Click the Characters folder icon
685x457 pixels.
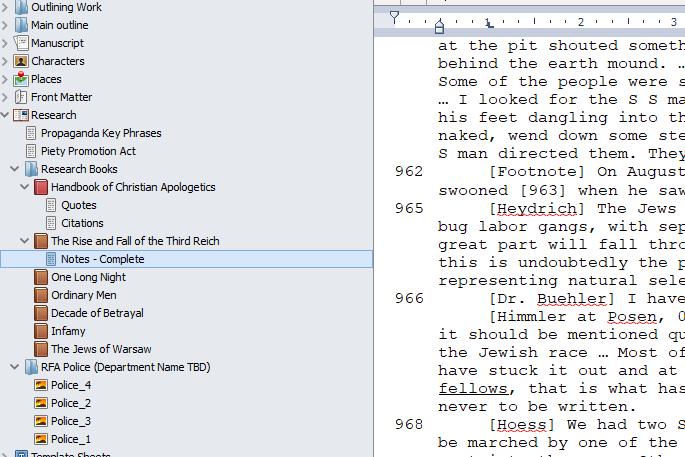21,61
